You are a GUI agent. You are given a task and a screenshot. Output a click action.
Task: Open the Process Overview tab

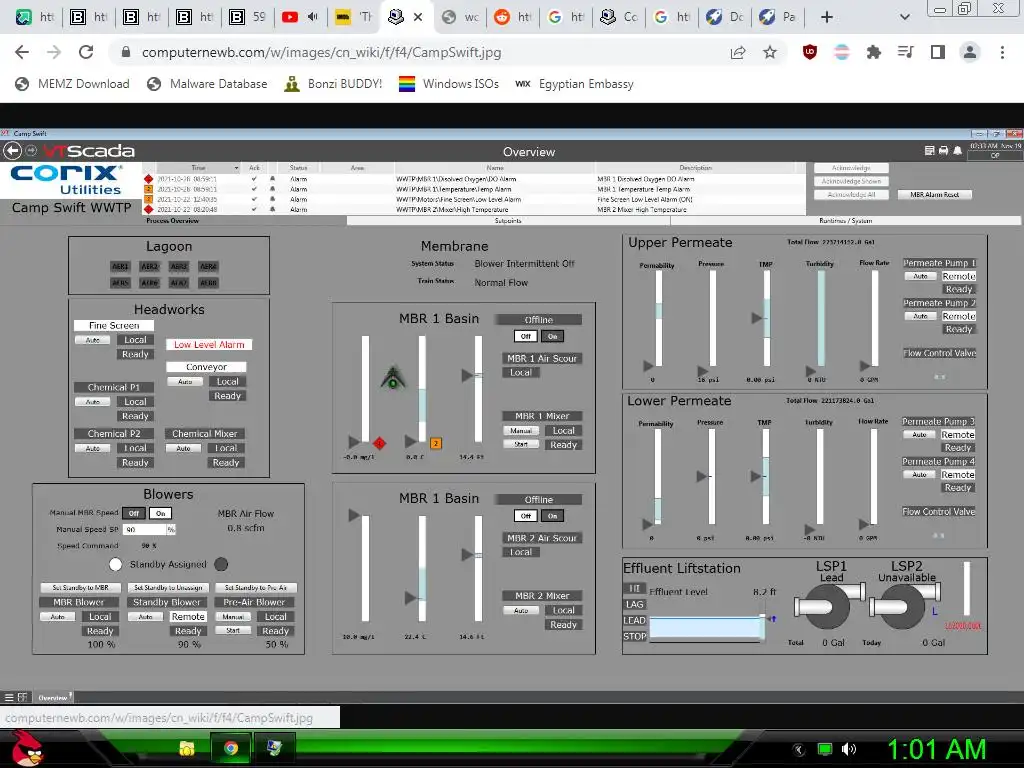[x=173, y=221]
